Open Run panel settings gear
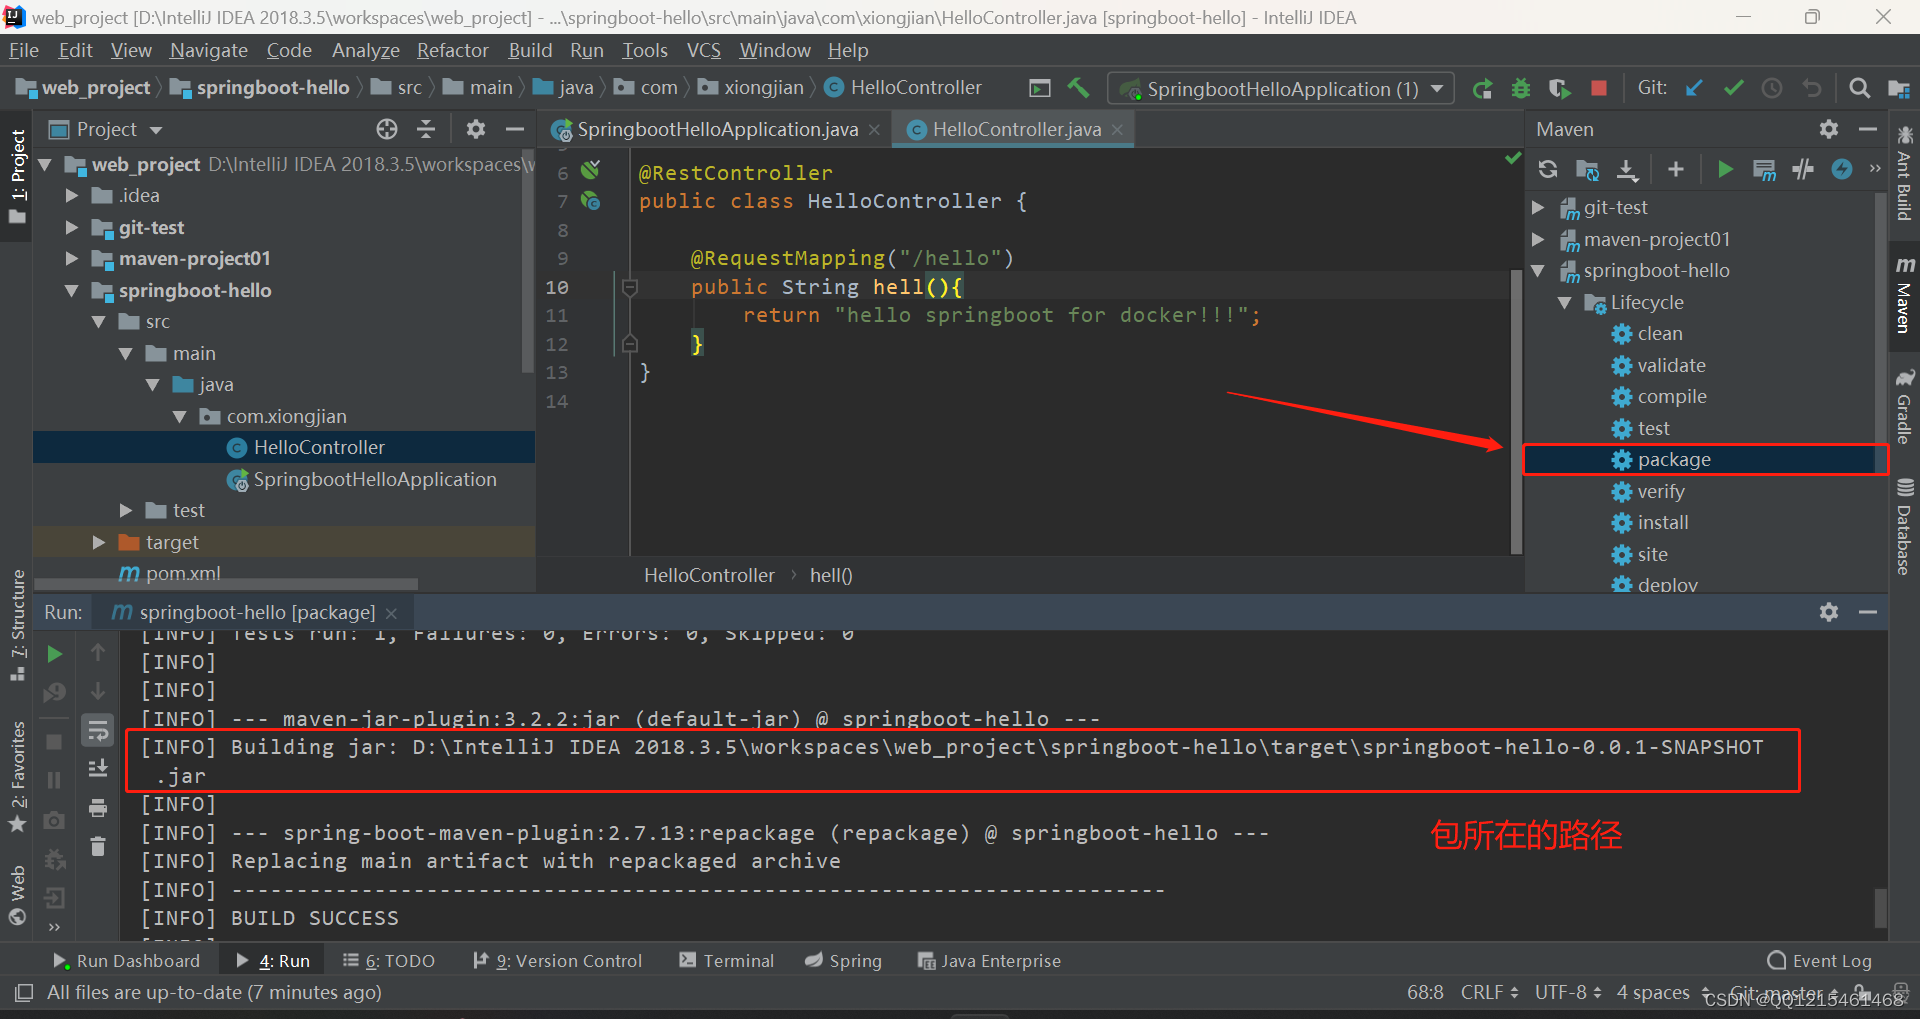This screenshot has height=1019, width=1920. pos(1829,612)
